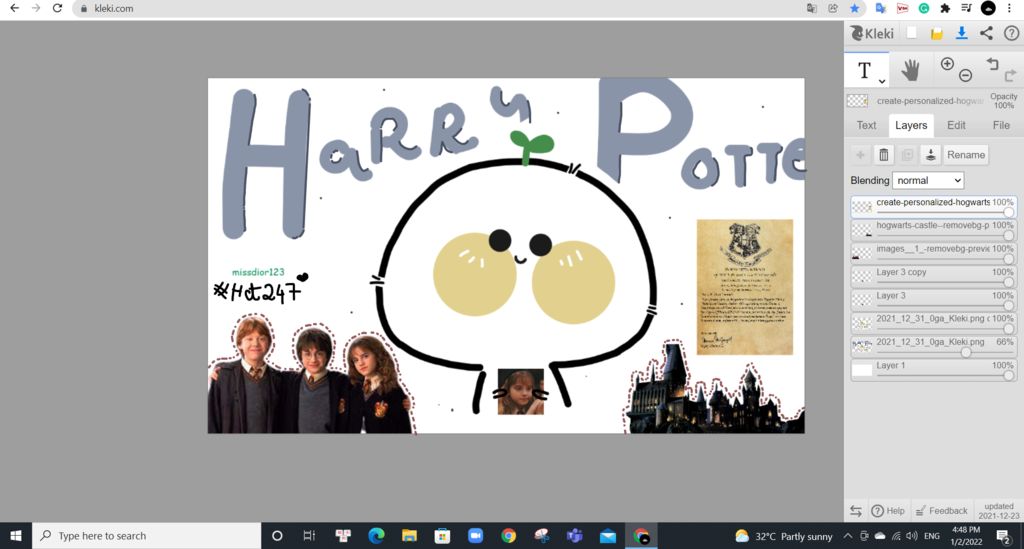Click the Help link at panel bottom

[x=888, y=510]
